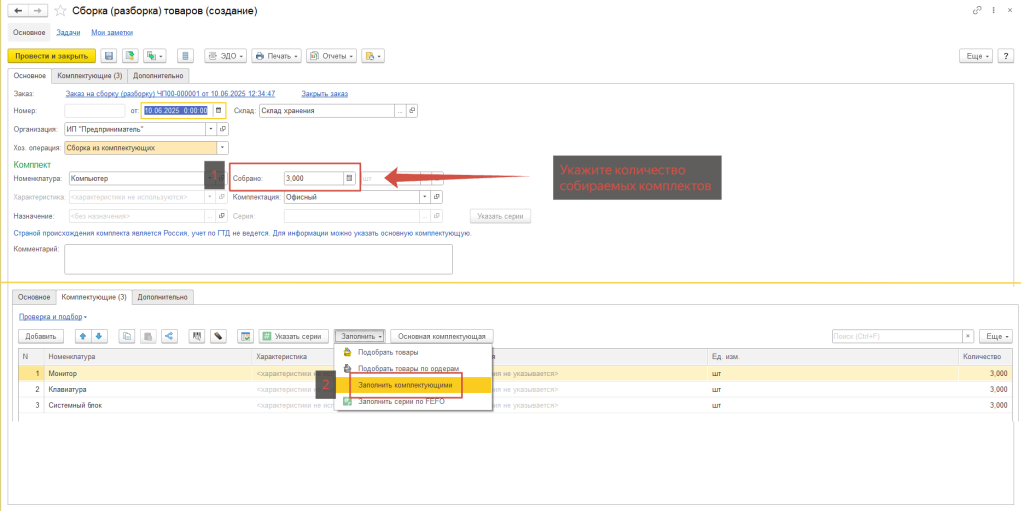This screenshot has width=1024, height=511.
Task: Click the Добавить button
Action: point(41,337)
